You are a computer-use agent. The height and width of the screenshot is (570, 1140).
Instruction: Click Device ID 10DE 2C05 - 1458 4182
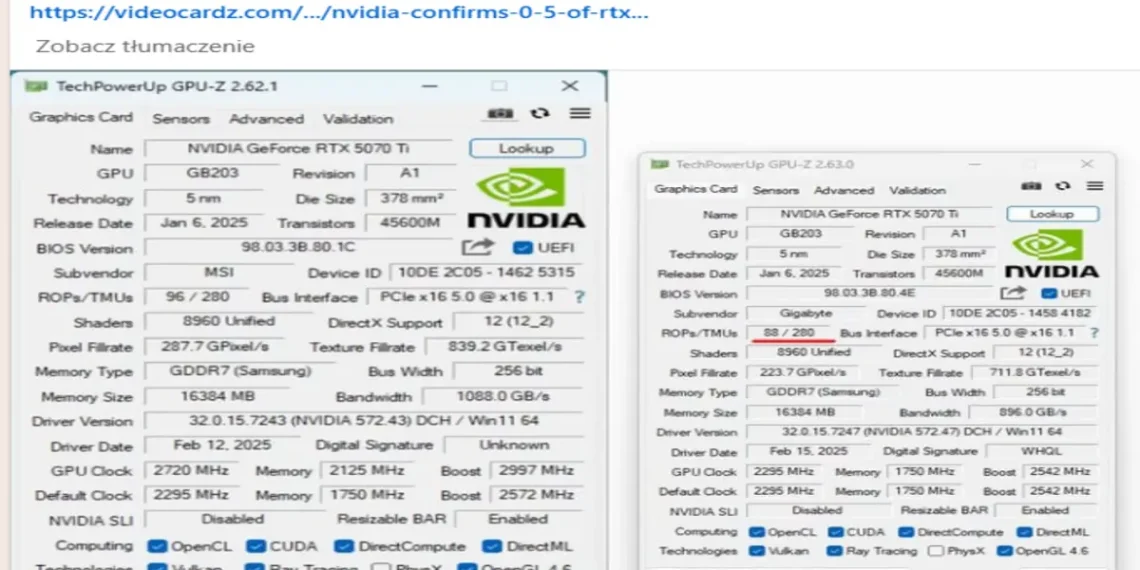[x=1021, y=313]
